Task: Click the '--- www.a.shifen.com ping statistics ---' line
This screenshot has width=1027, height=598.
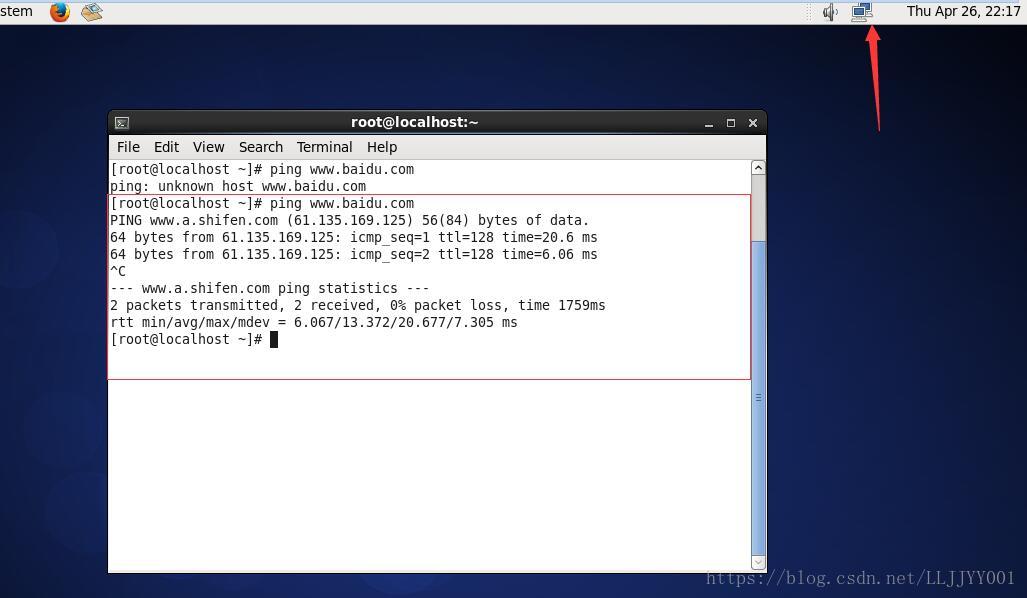Action: 270,289
